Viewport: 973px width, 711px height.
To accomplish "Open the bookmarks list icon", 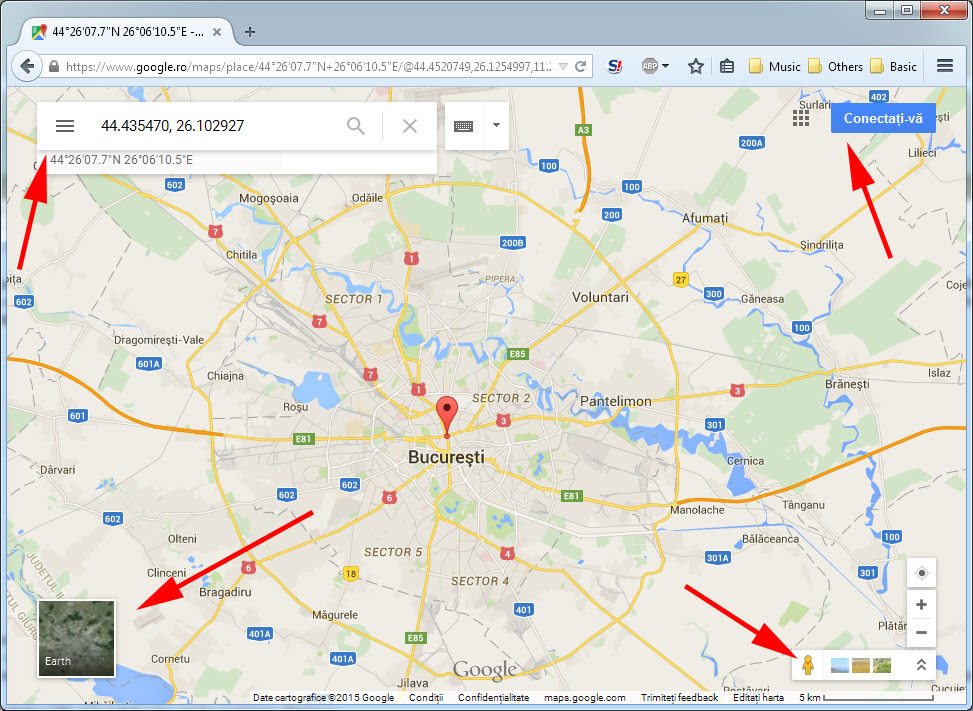I will (x=727, y=66).
